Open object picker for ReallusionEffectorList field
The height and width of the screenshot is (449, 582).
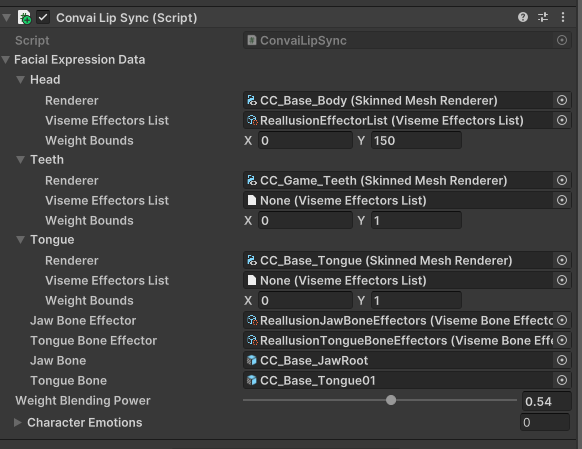click(562, 120)
